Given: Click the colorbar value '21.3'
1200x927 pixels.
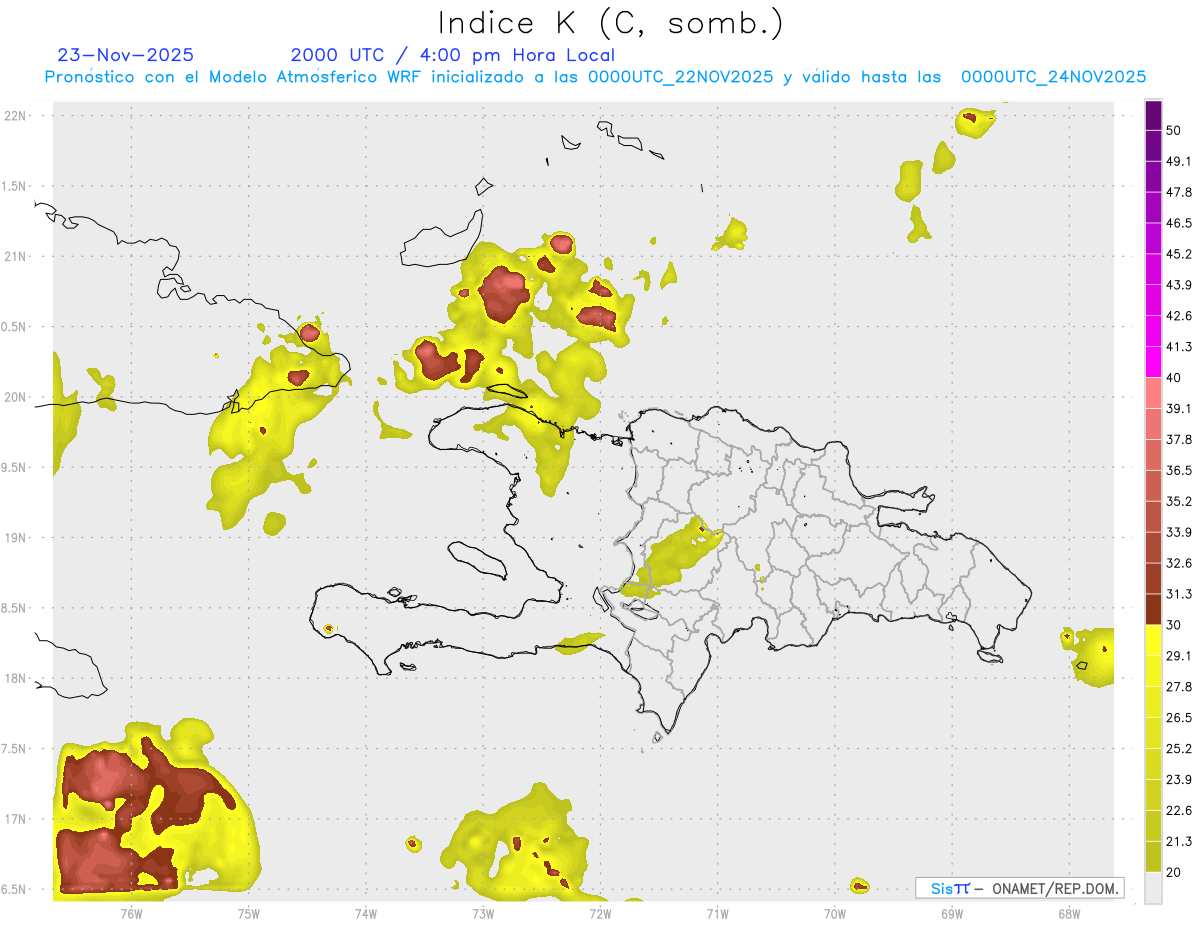Looking at the screenshot, I should point(1179,841).
